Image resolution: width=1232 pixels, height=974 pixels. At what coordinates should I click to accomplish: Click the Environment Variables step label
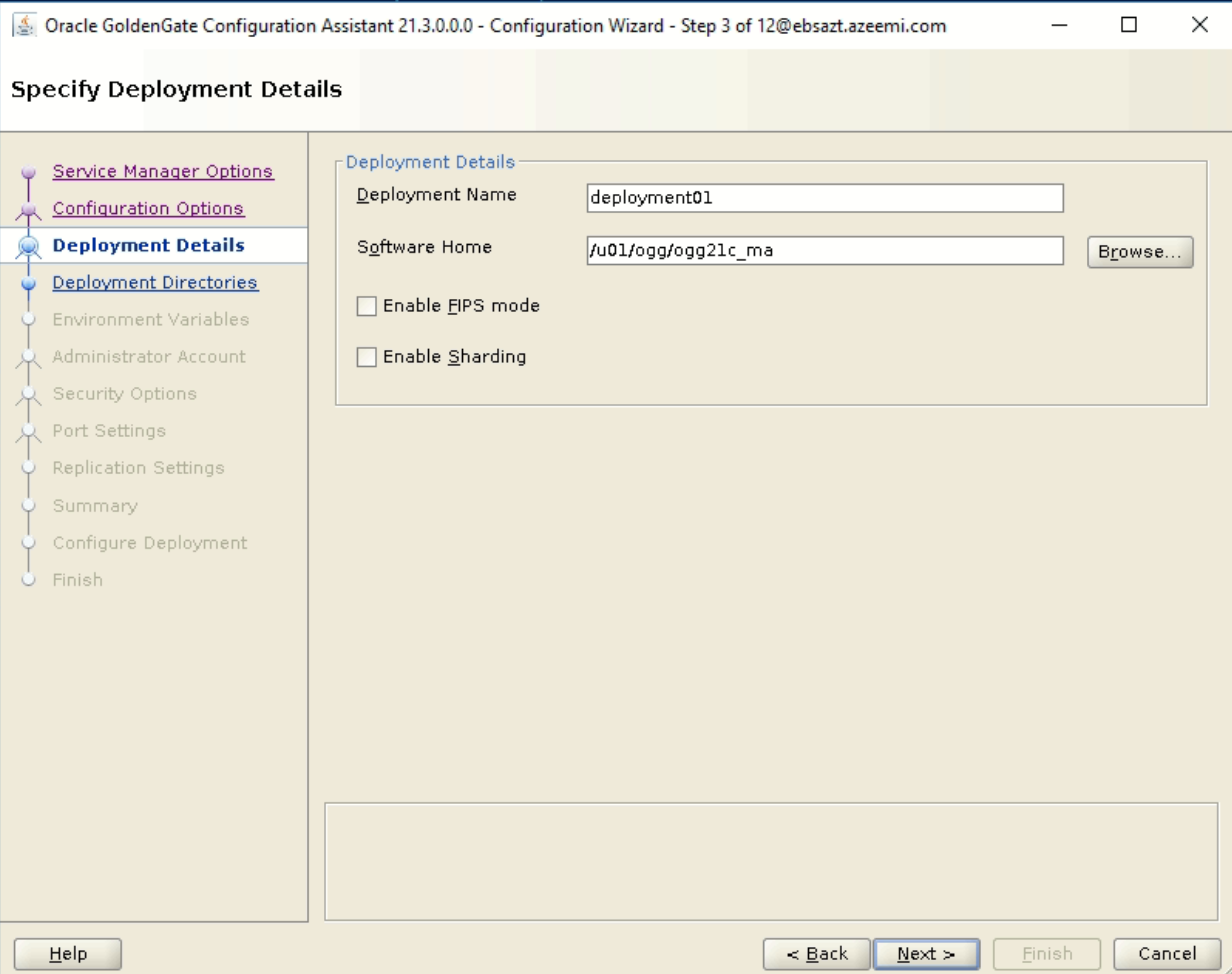pyautogui.click(x=151, y=319)
